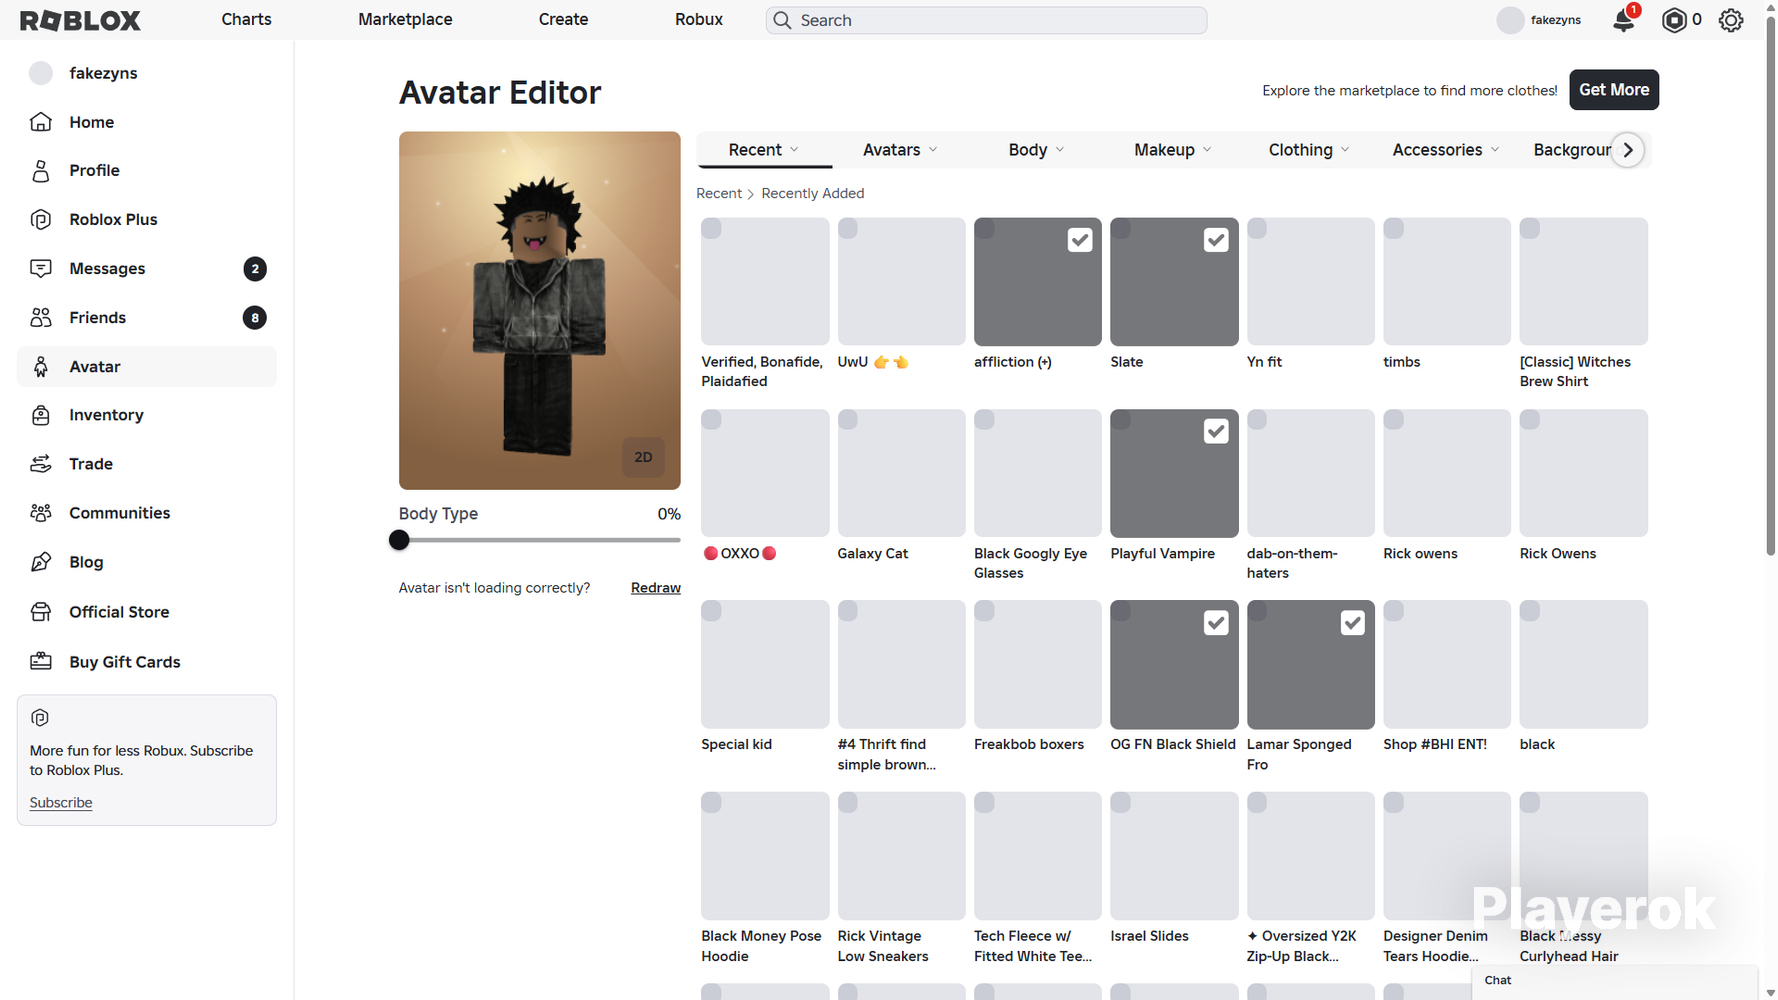The image size is (1778, 1000).
Task: Expand the Avatars dropdown tab
Action: point(900,150)
